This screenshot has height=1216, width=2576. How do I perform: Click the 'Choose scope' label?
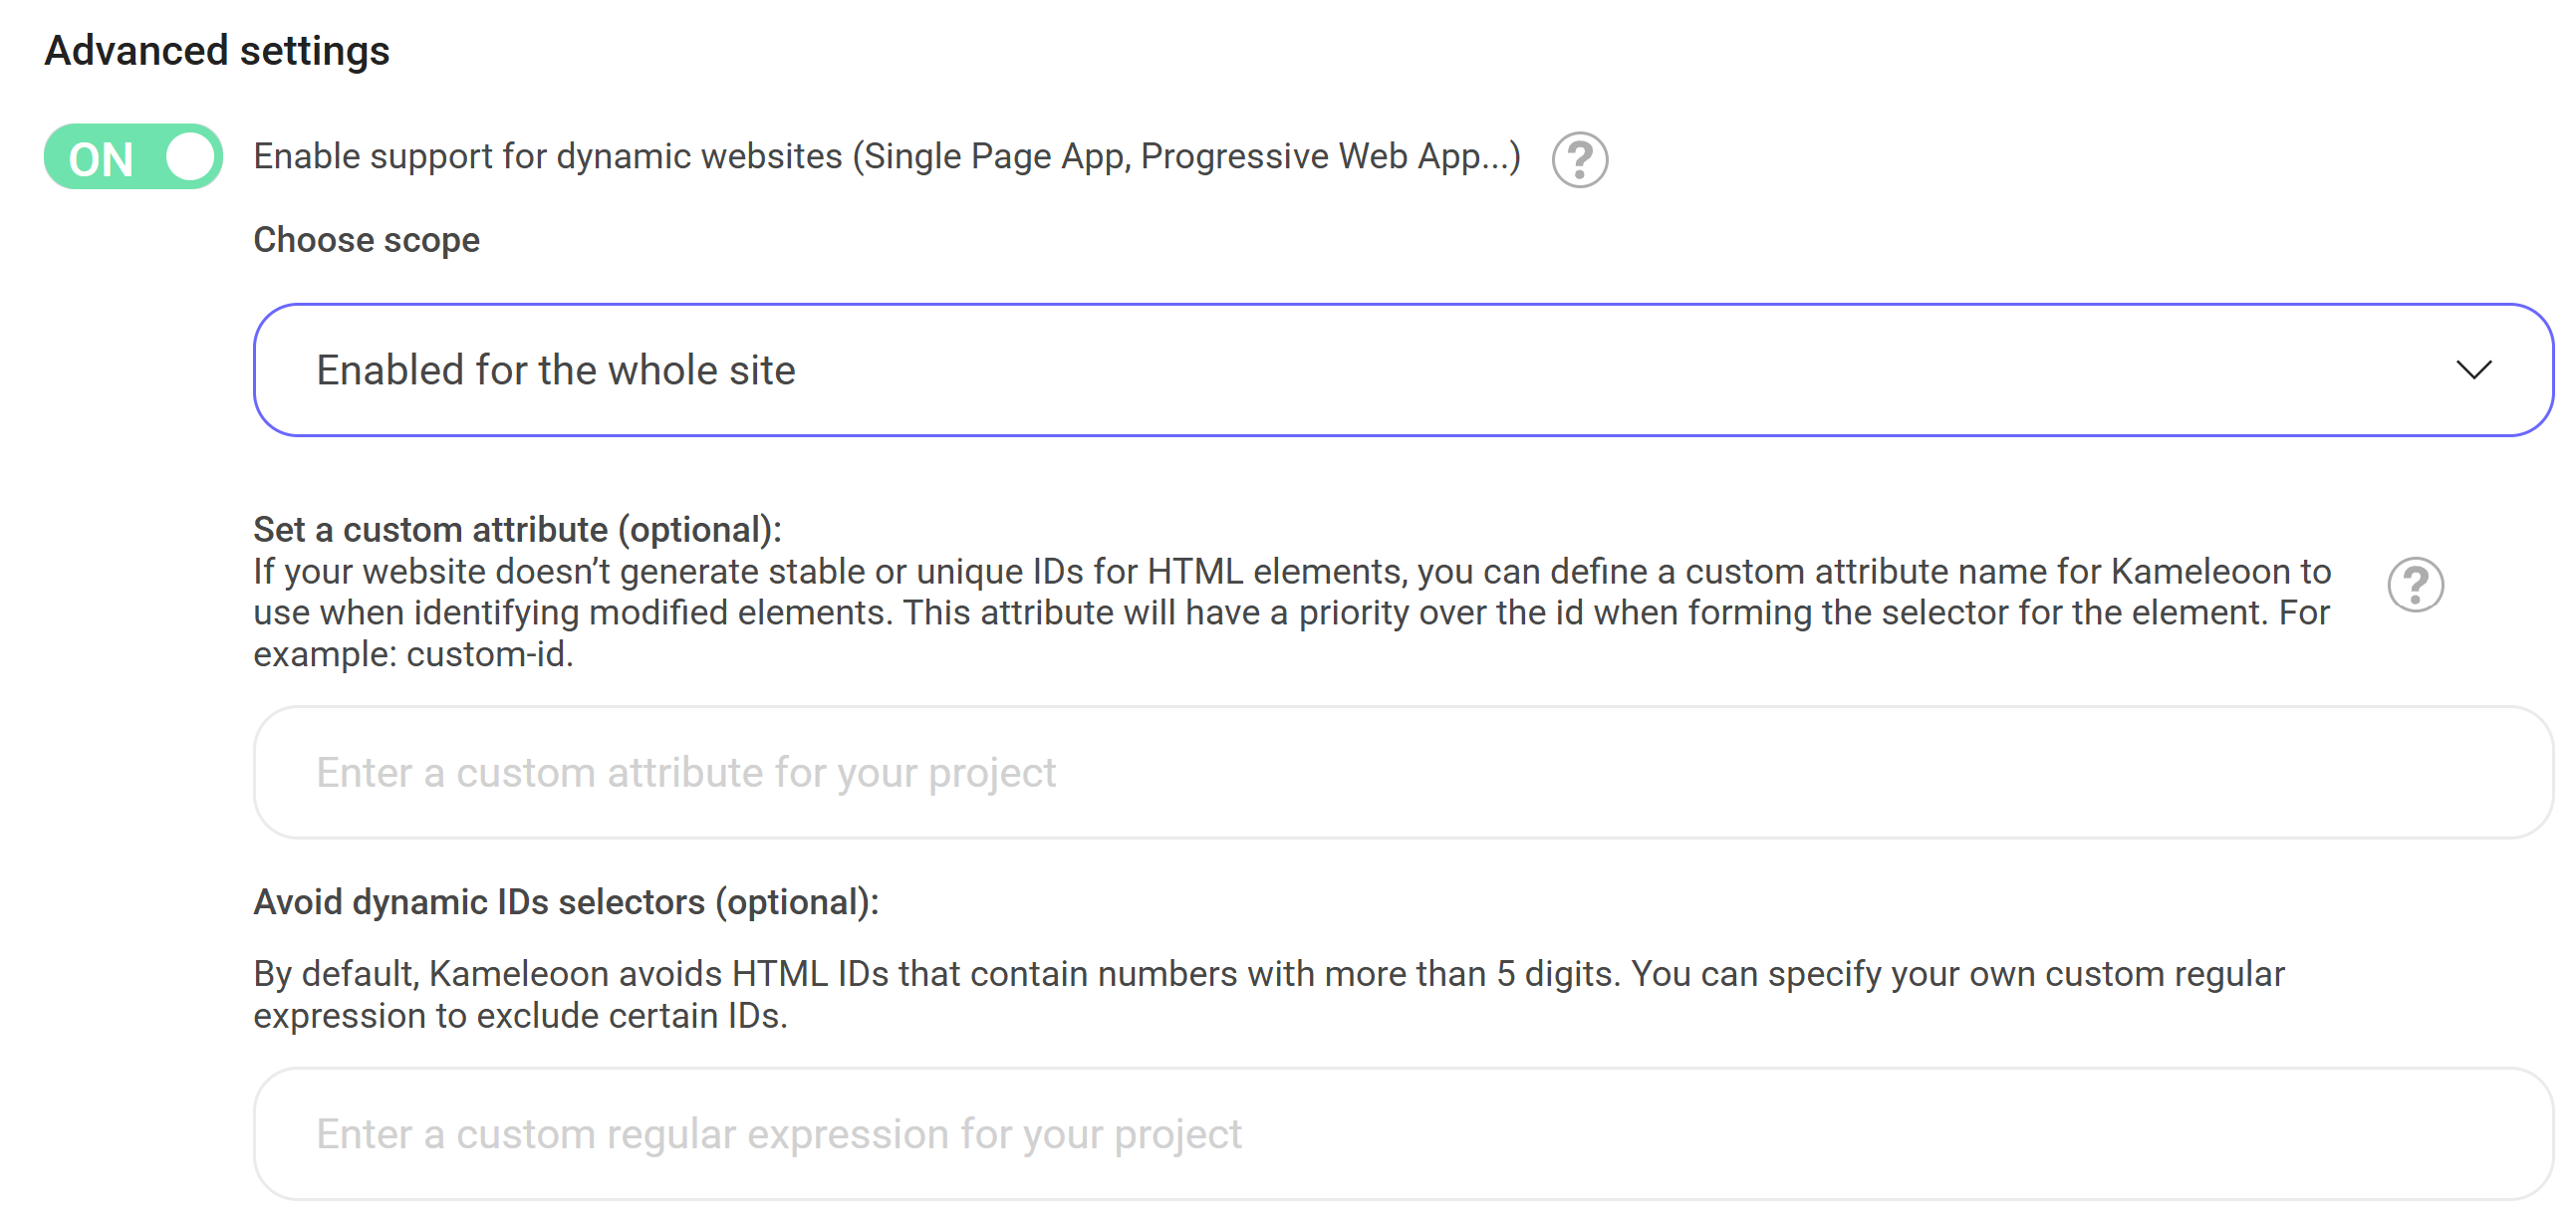[x=366, y=240]
